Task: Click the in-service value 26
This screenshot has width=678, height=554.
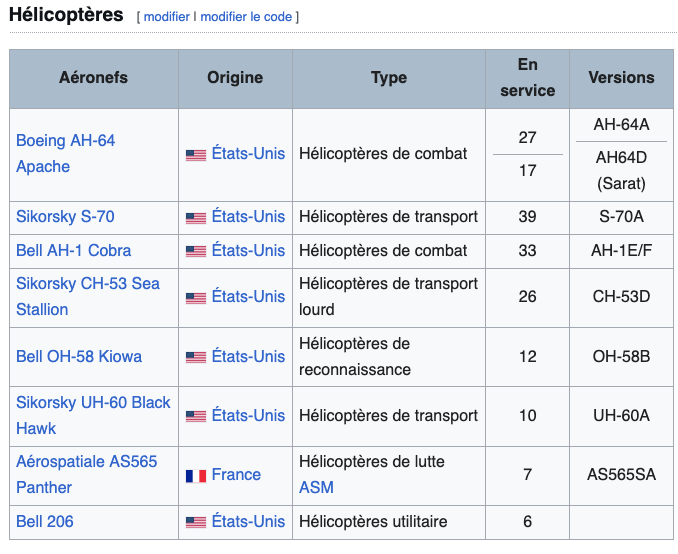Action: click(528, 297)
